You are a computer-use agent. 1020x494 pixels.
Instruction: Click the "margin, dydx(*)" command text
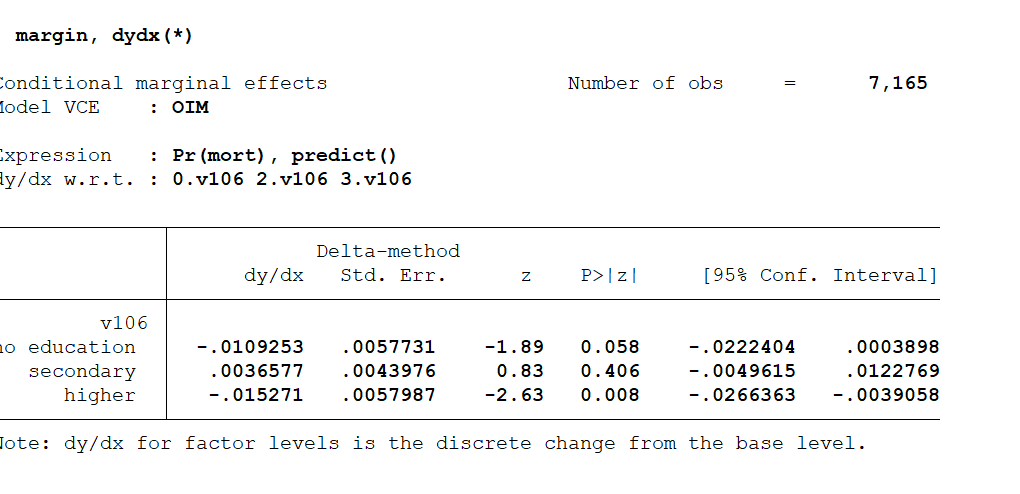[104, 36]
